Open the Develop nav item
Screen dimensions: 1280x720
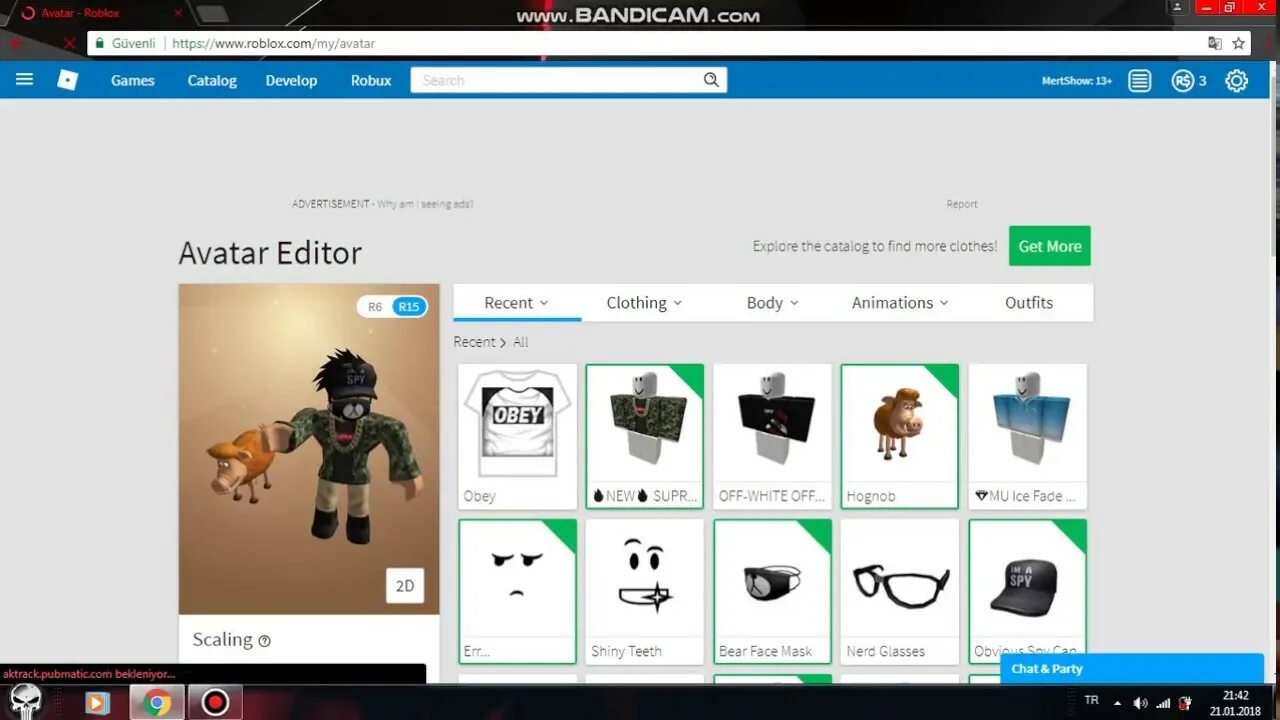[x=291, y=81]
